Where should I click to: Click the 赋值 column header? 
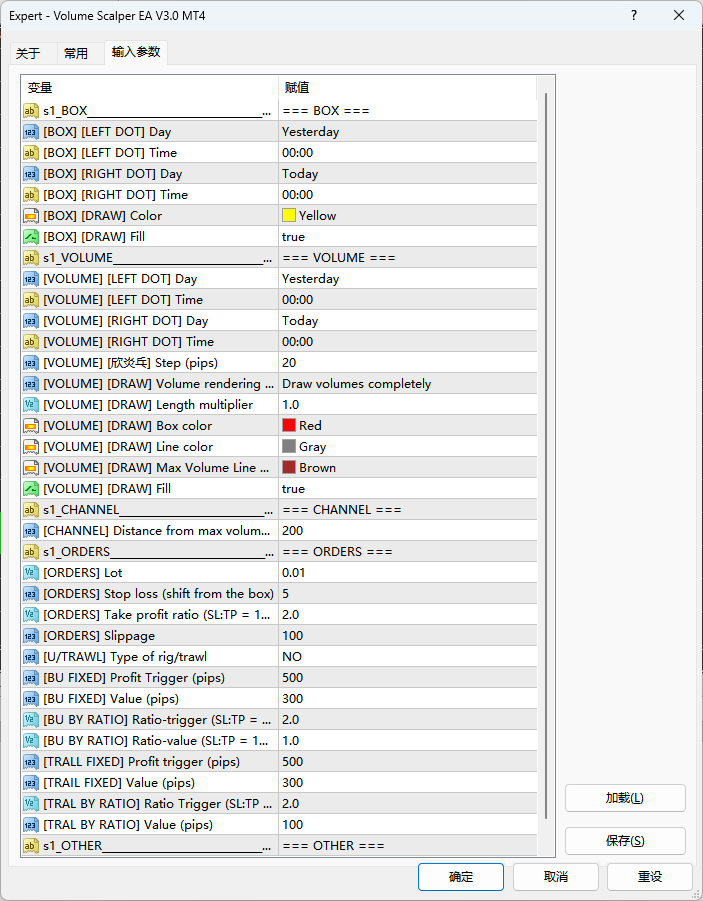pos(408,87)
